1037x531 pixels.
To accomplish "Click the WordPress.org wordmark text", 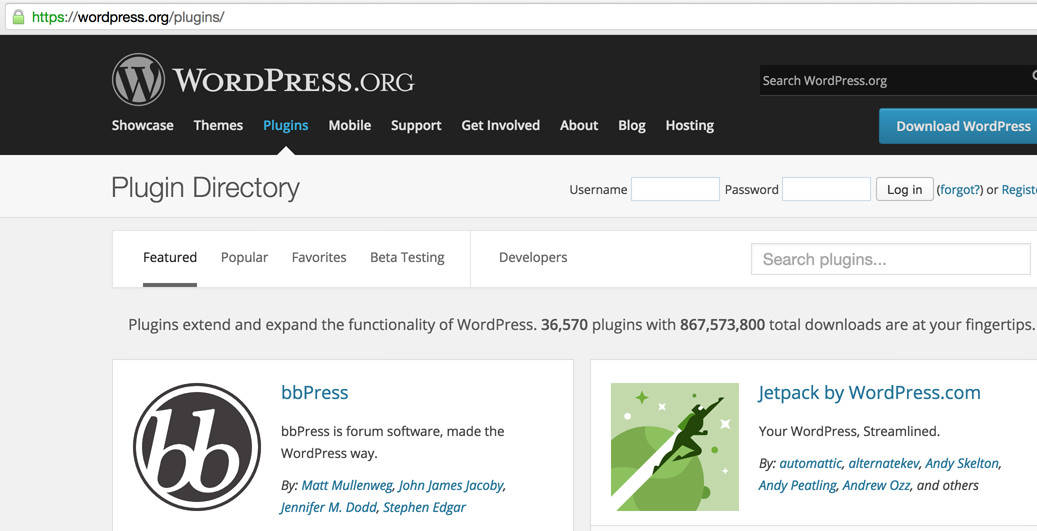I will [294, 81].
